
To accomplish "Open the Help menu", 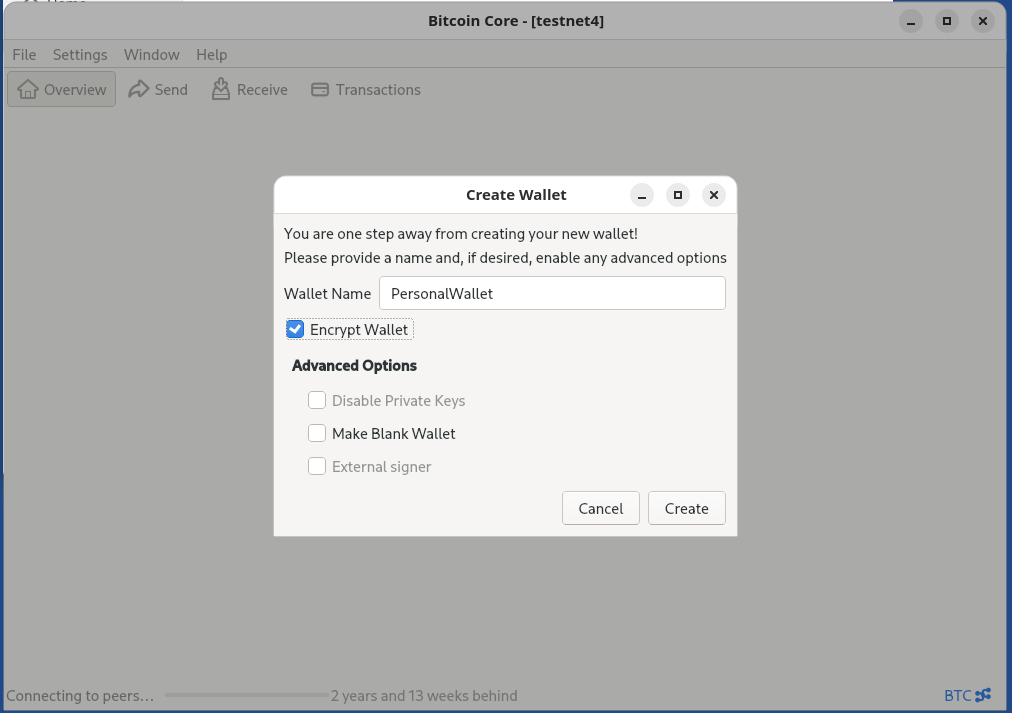I will tap(212, 55).
